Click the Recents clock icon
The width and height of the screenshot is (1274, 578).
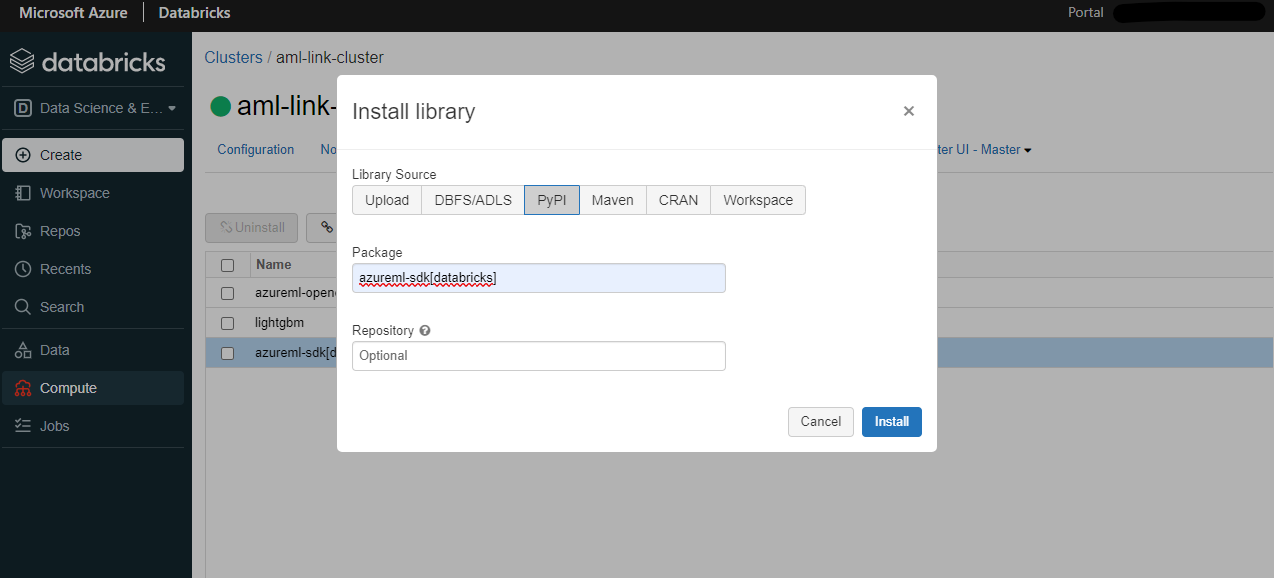coord(23,269)
